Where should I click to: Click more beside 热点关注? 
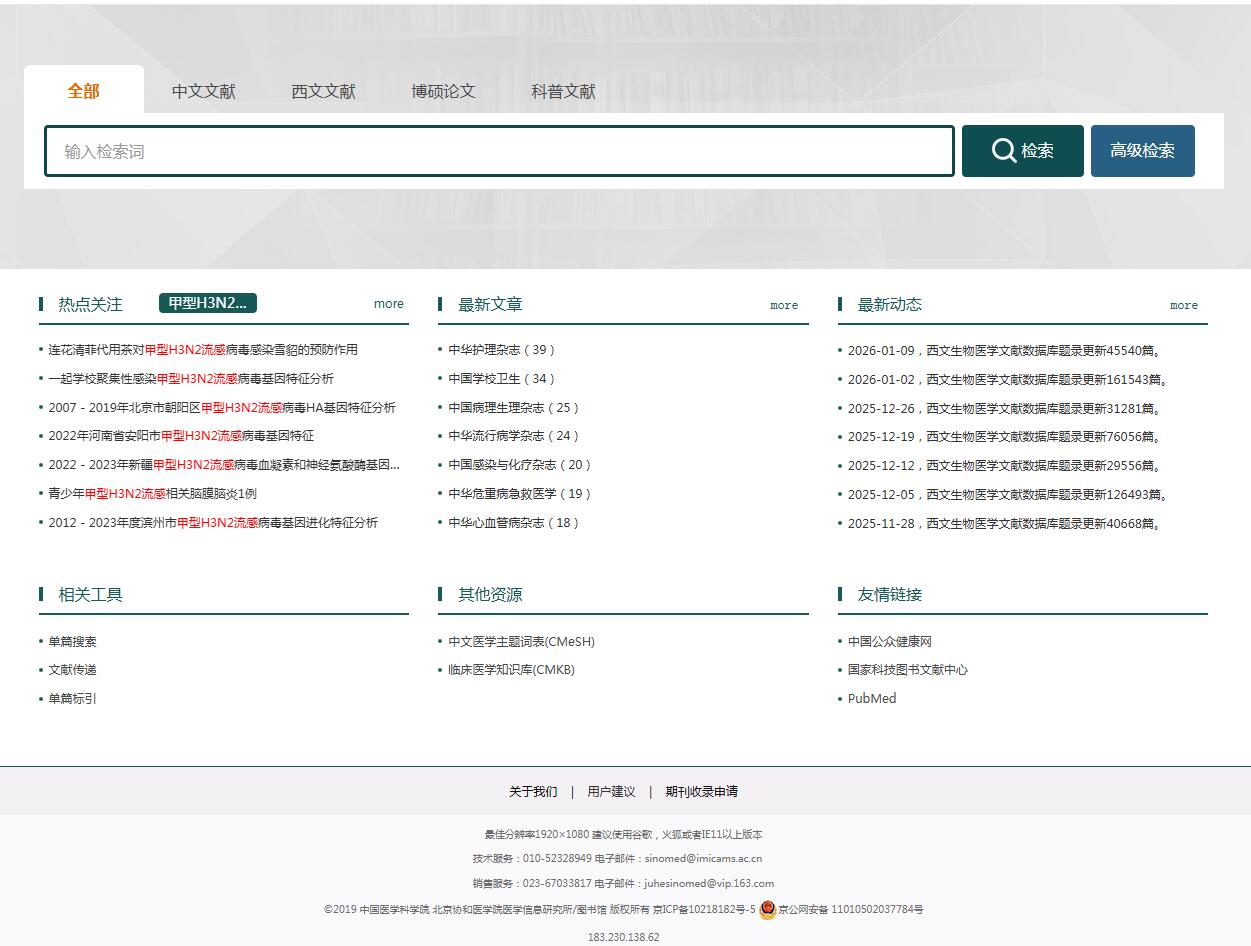[388, 304]
